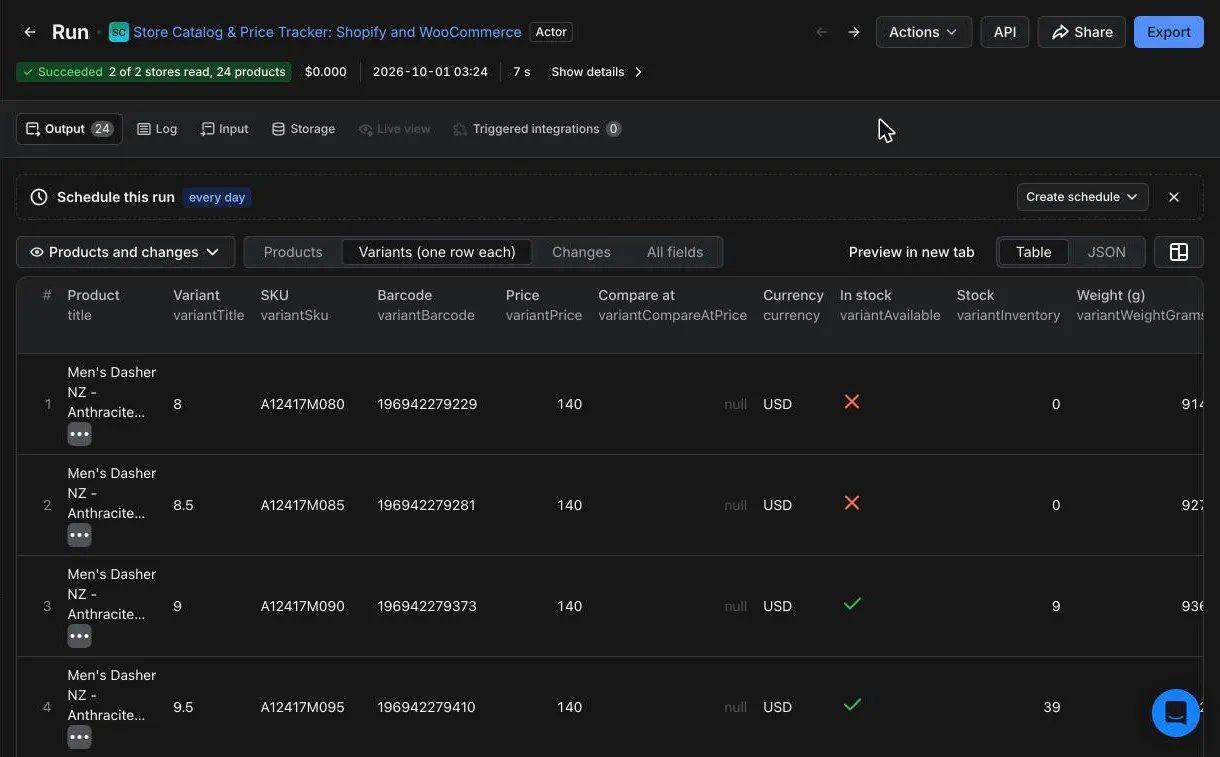The image size is (1220, 757).
Task: Open the chat support bubble
Action: pyautogui.click(x=1176, y=713)
